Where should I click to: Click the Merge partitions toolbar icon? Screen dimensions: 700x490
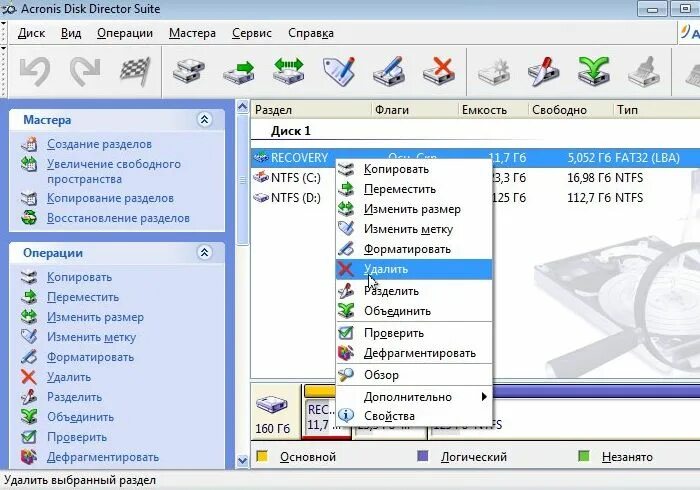(594, 71)
